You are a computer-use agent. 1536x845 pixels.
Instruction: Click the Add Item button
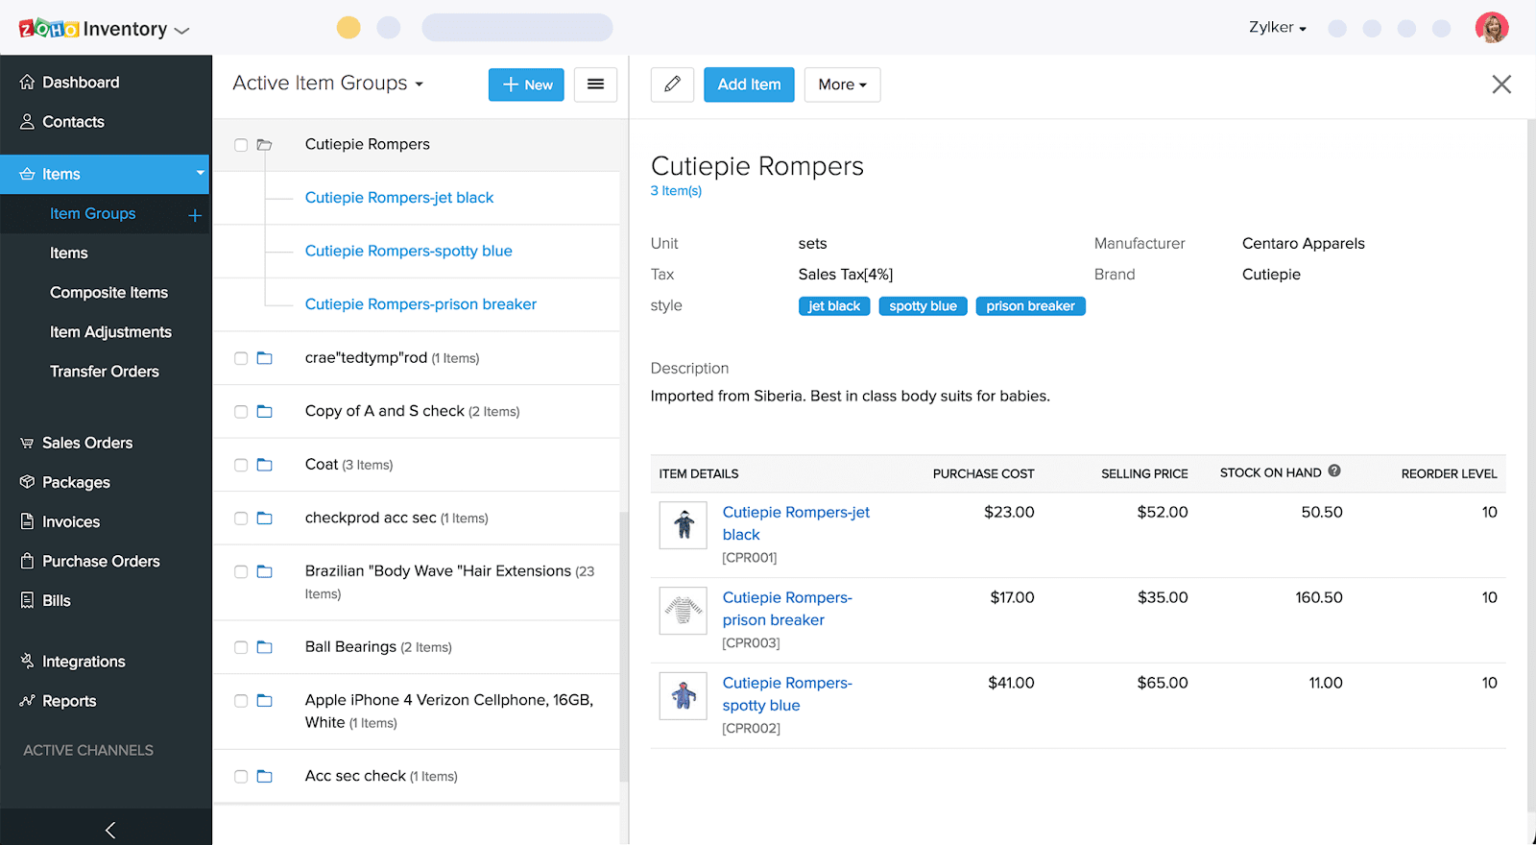pyautogui.click(x=749, y=84)
